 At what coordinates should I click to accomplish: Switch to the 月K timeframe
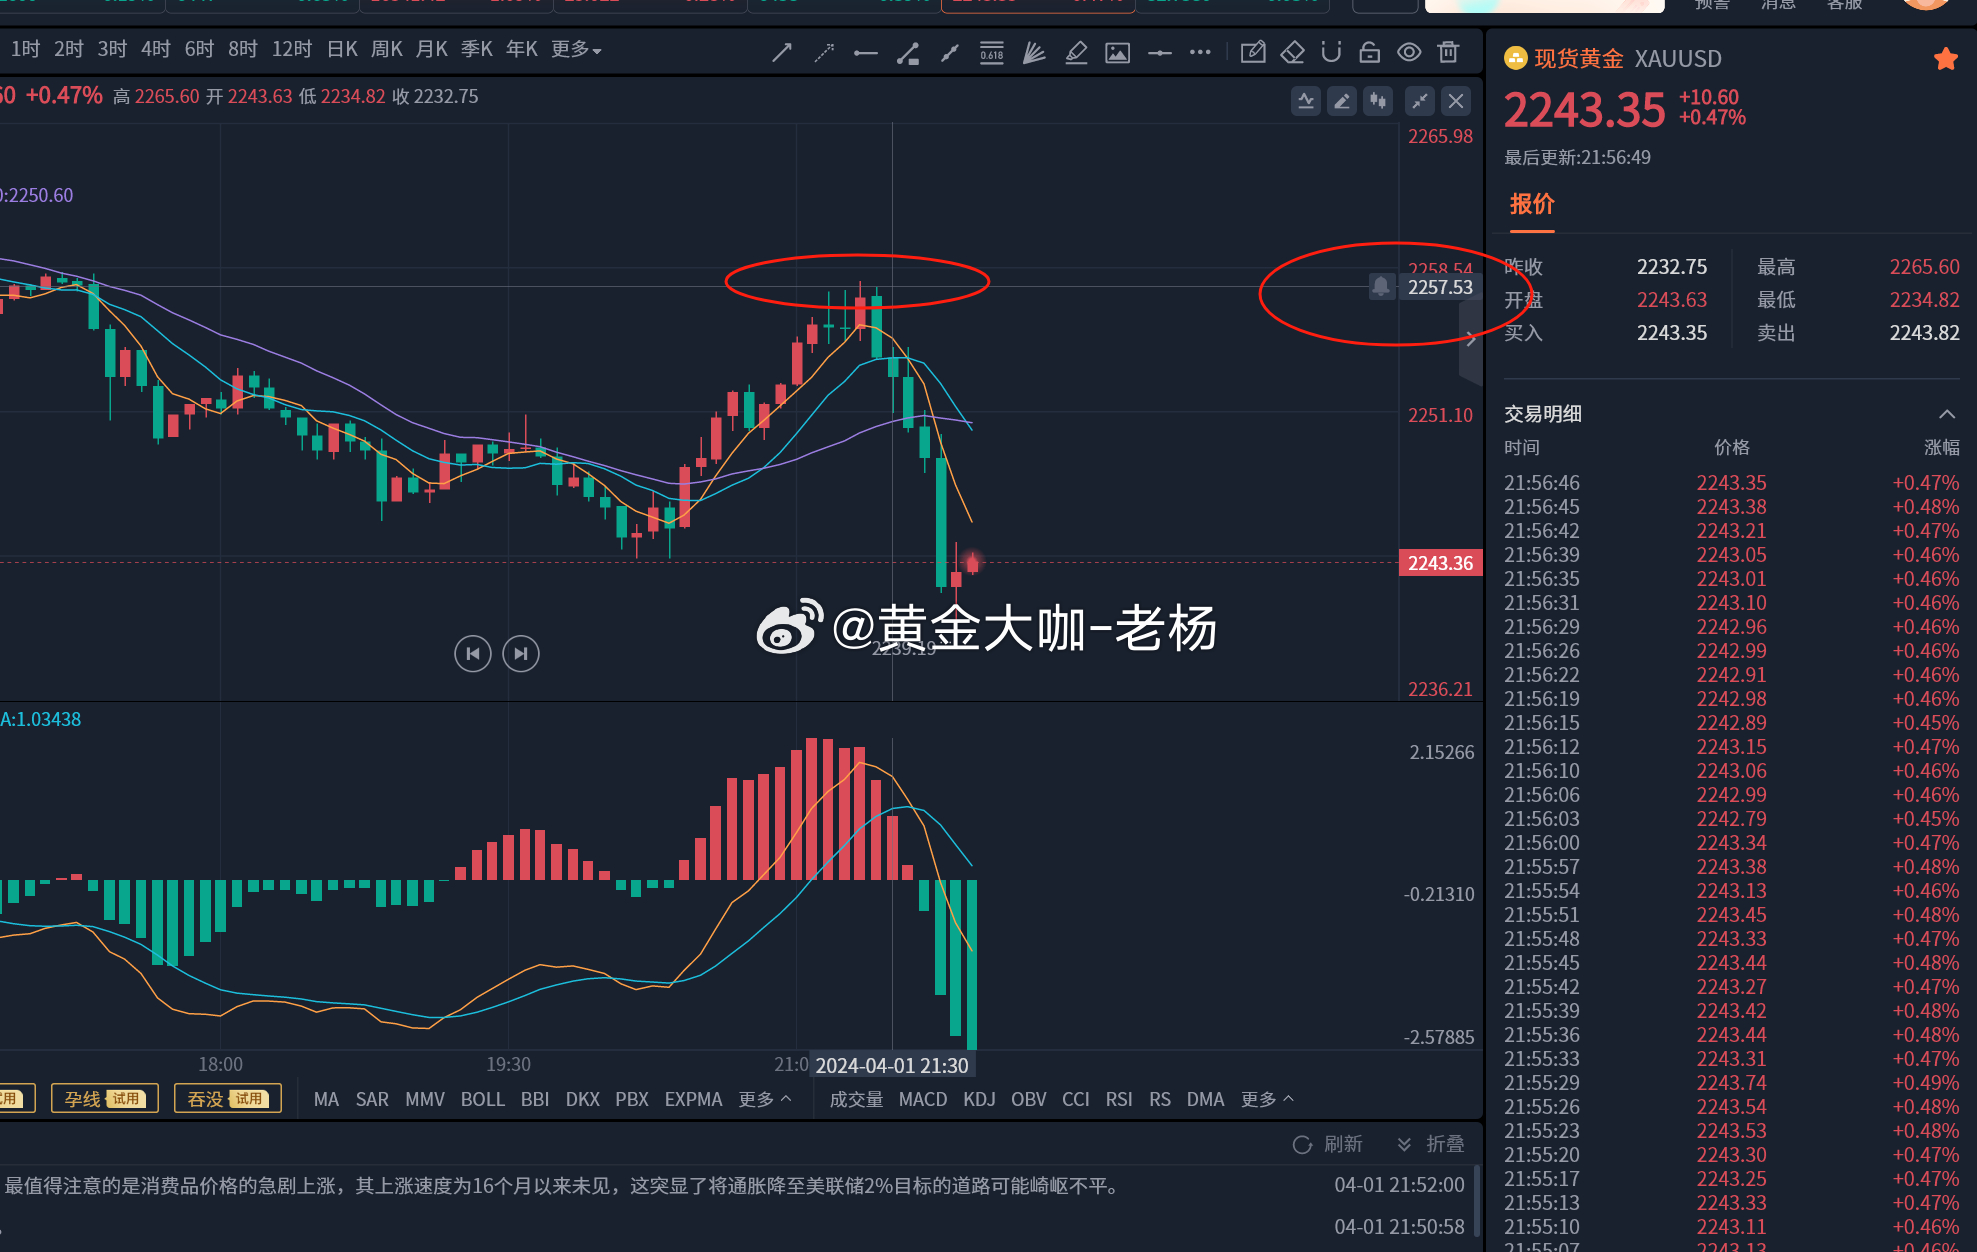(x=432, y=49)
